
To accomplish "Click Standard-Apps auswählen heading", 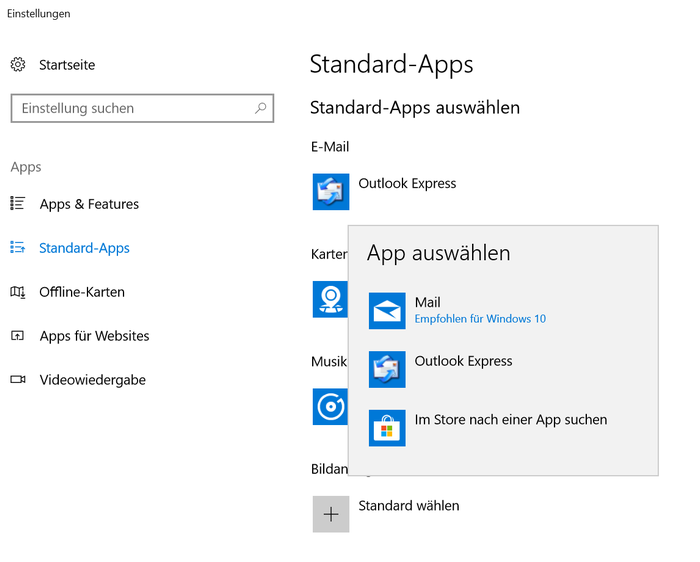I will pyautogui.click(x=415, y=108).
